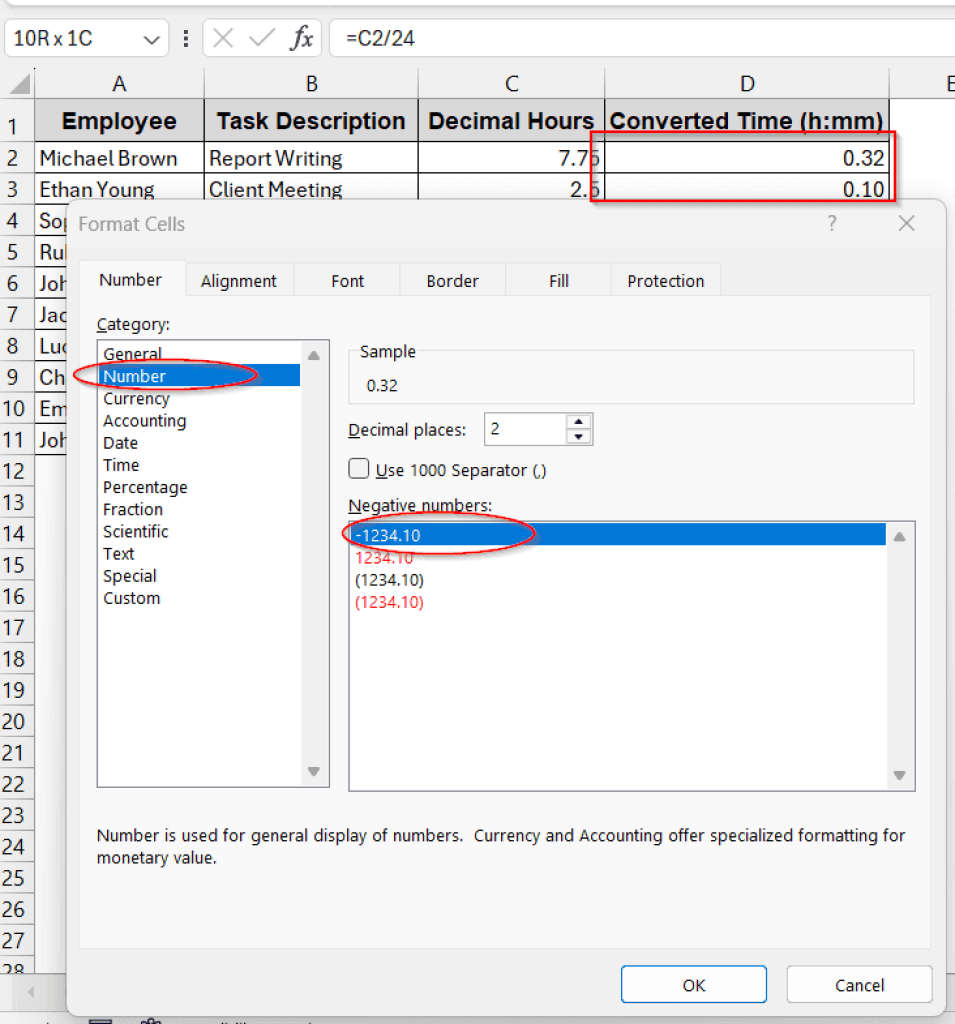Image resolution: width=955 pixels, height=1024 pixels.
Task: Select the red -1234.10 negative number format
Action: pyautogui.click(x=389, y=557)
